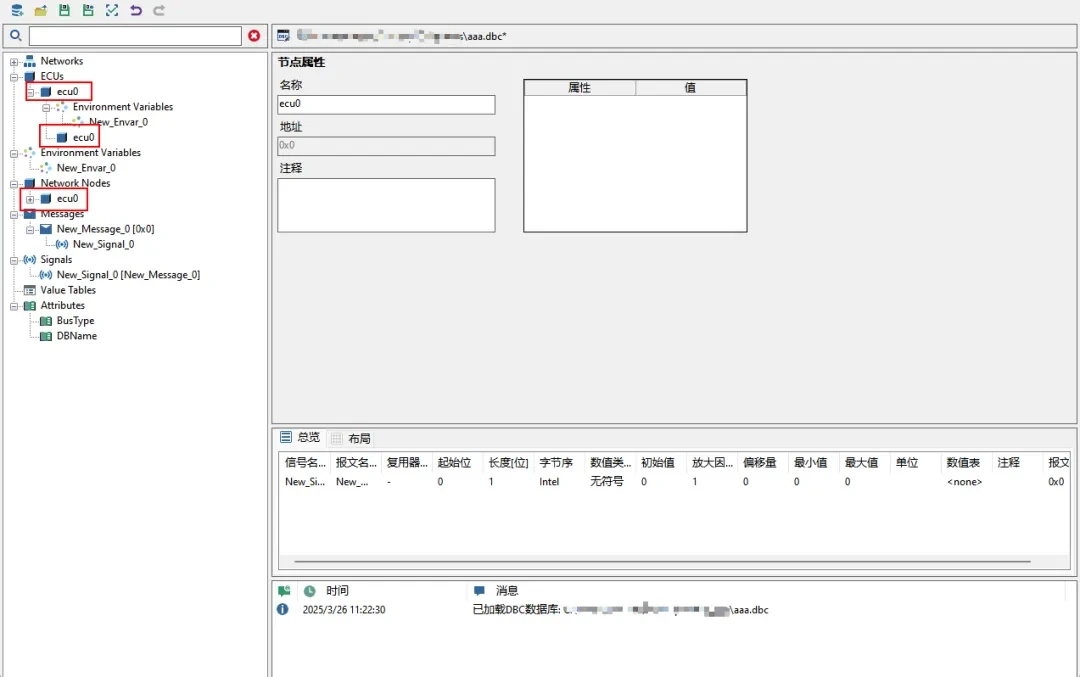Collapse the Attributes tree node
The height and width of the screenshot is (677, 1080).
tap(14, 306)
